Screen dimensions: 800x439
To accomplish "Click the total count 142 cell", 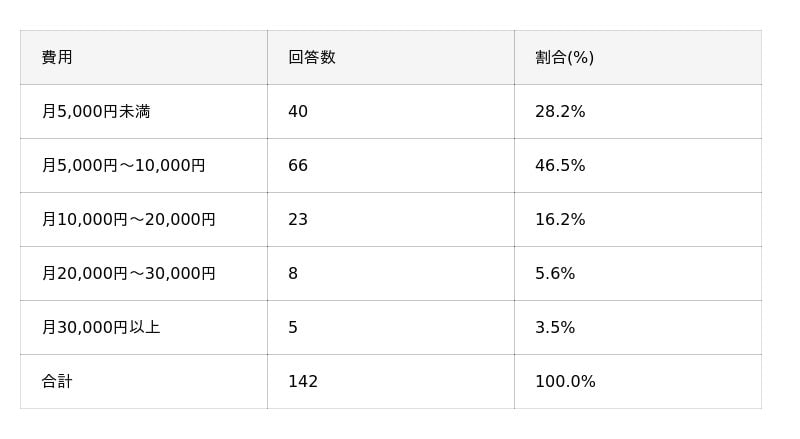I will [x=303, y=381].
